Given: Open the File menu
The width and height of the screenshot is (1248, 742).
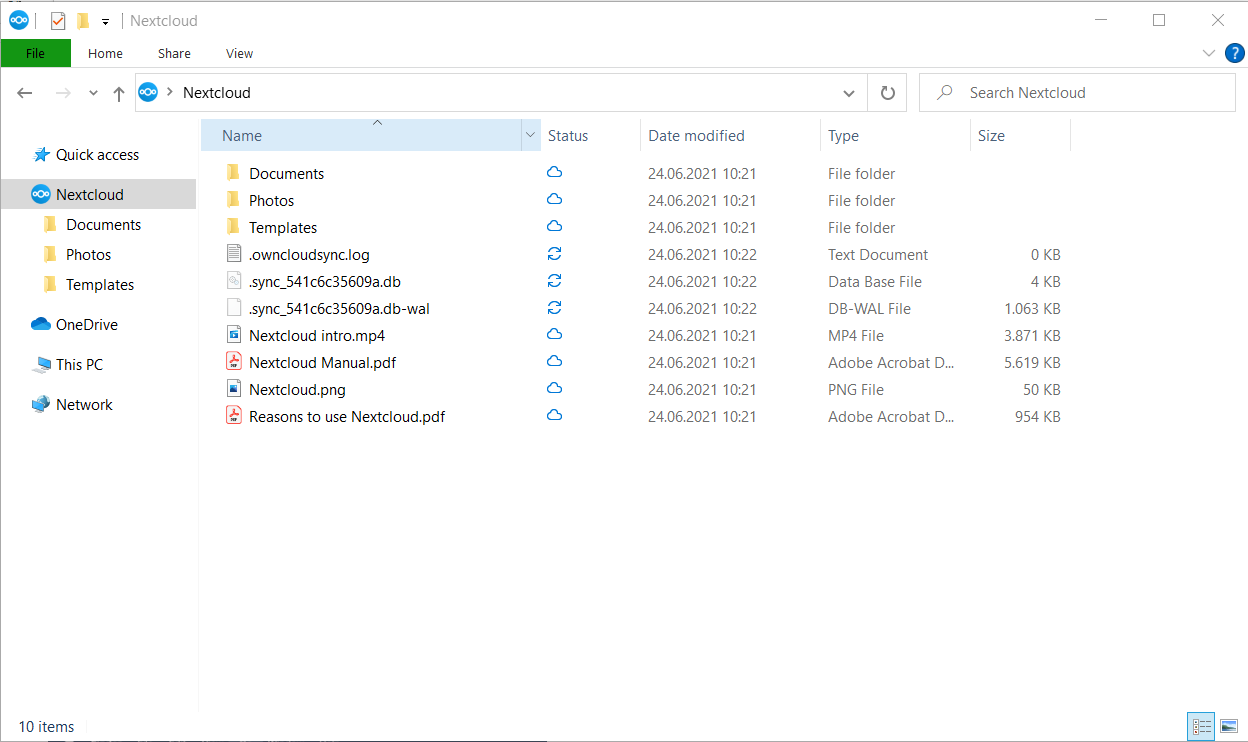Looking at the screenshot, I should pyautogui.click(x=36, y=53).
